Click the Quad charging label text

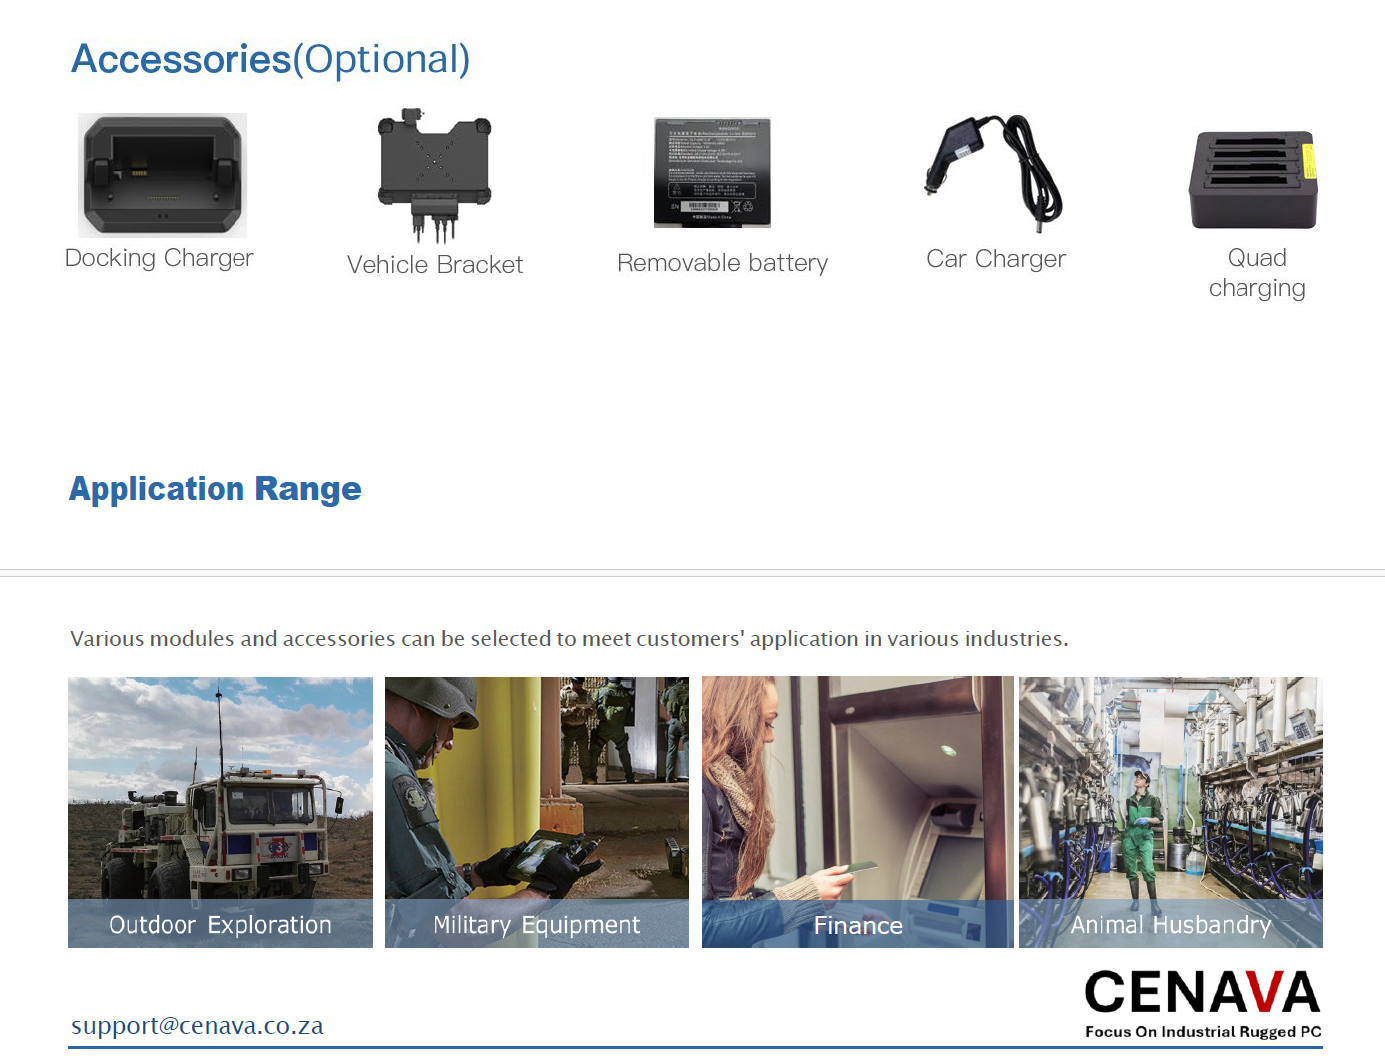point(1257,273)
